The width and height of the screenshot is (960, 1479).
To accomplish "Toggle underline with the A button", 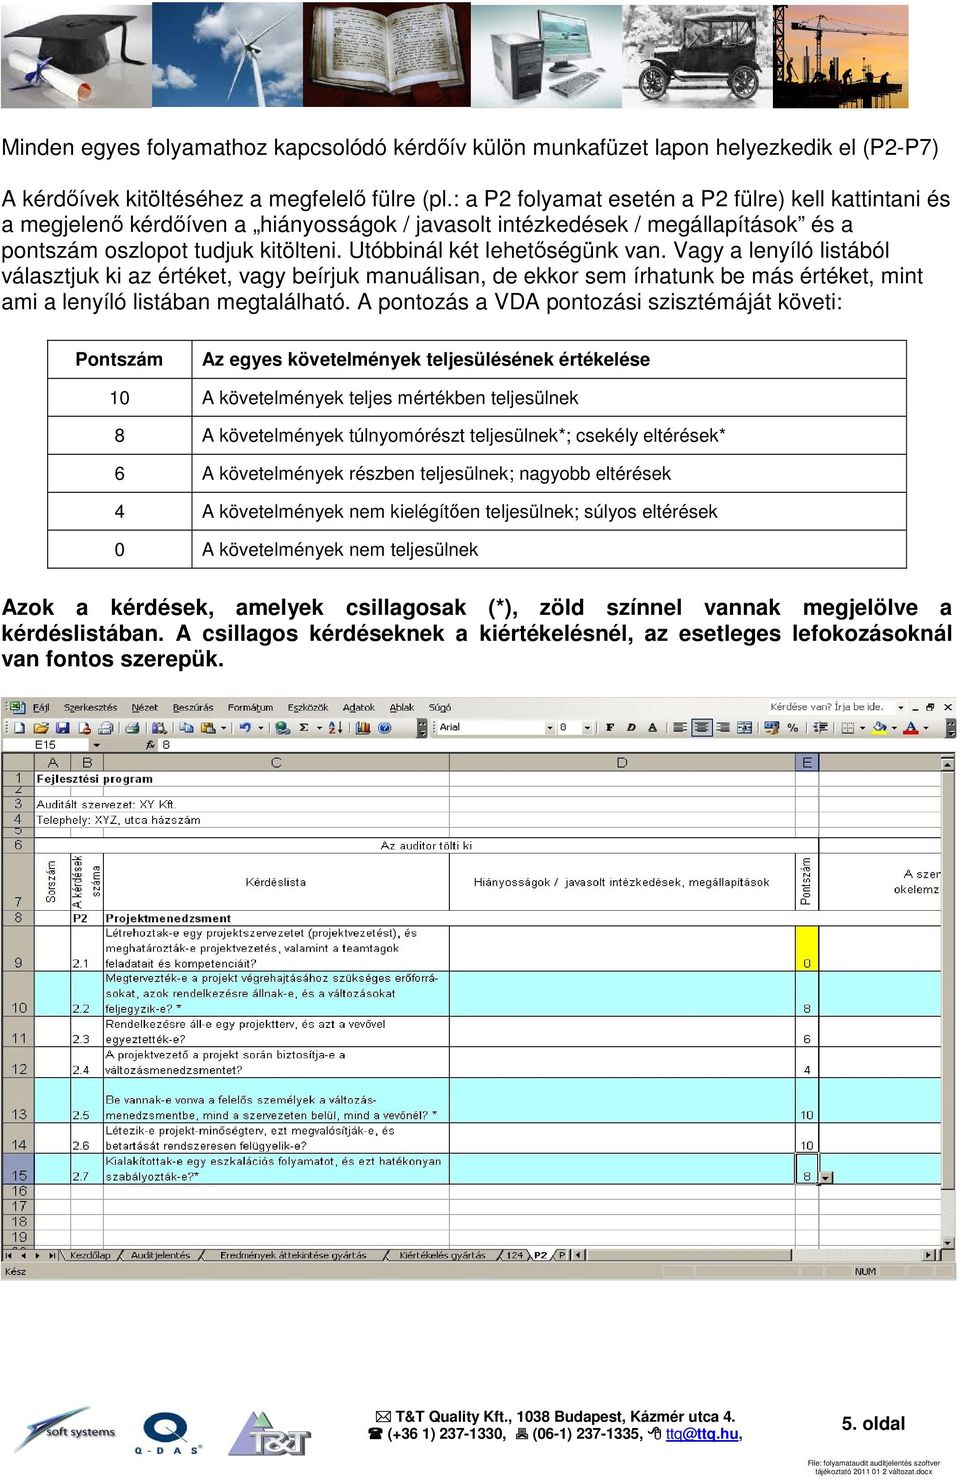I will click(x=652, y=728).
